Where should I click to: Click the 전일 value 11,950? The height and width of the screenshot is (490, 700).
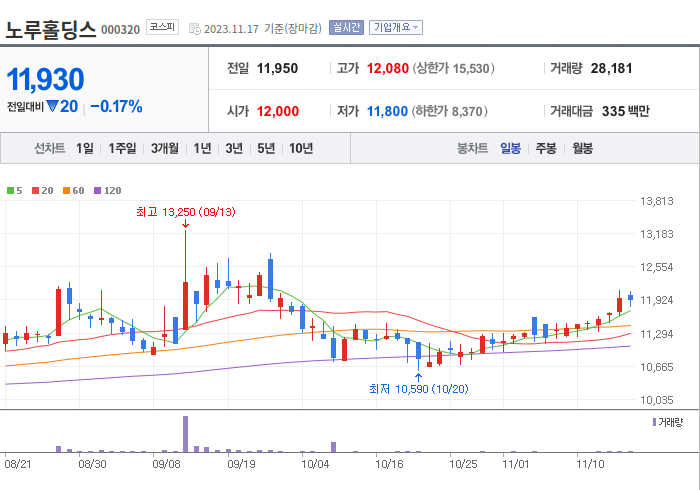point(277,68)
